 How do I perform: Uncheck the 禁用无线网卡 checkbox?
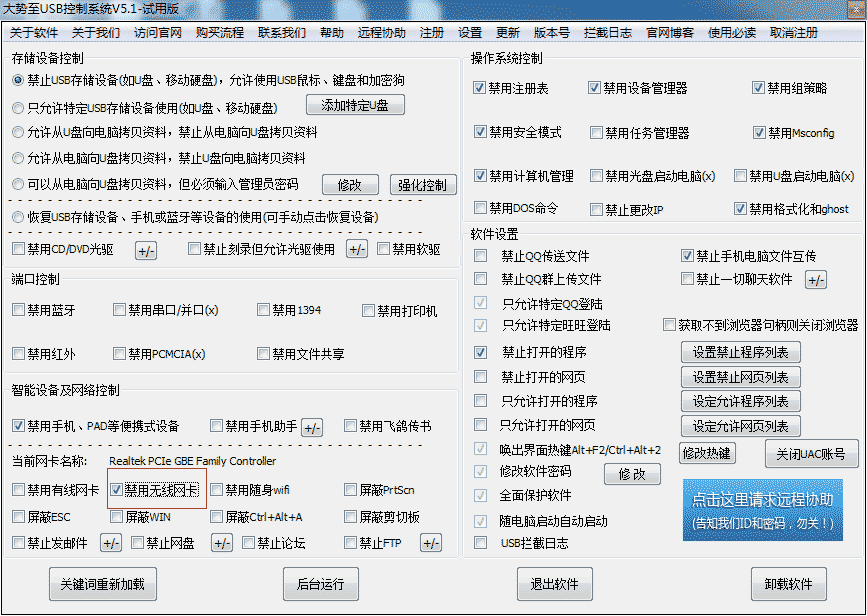point(117,490)
